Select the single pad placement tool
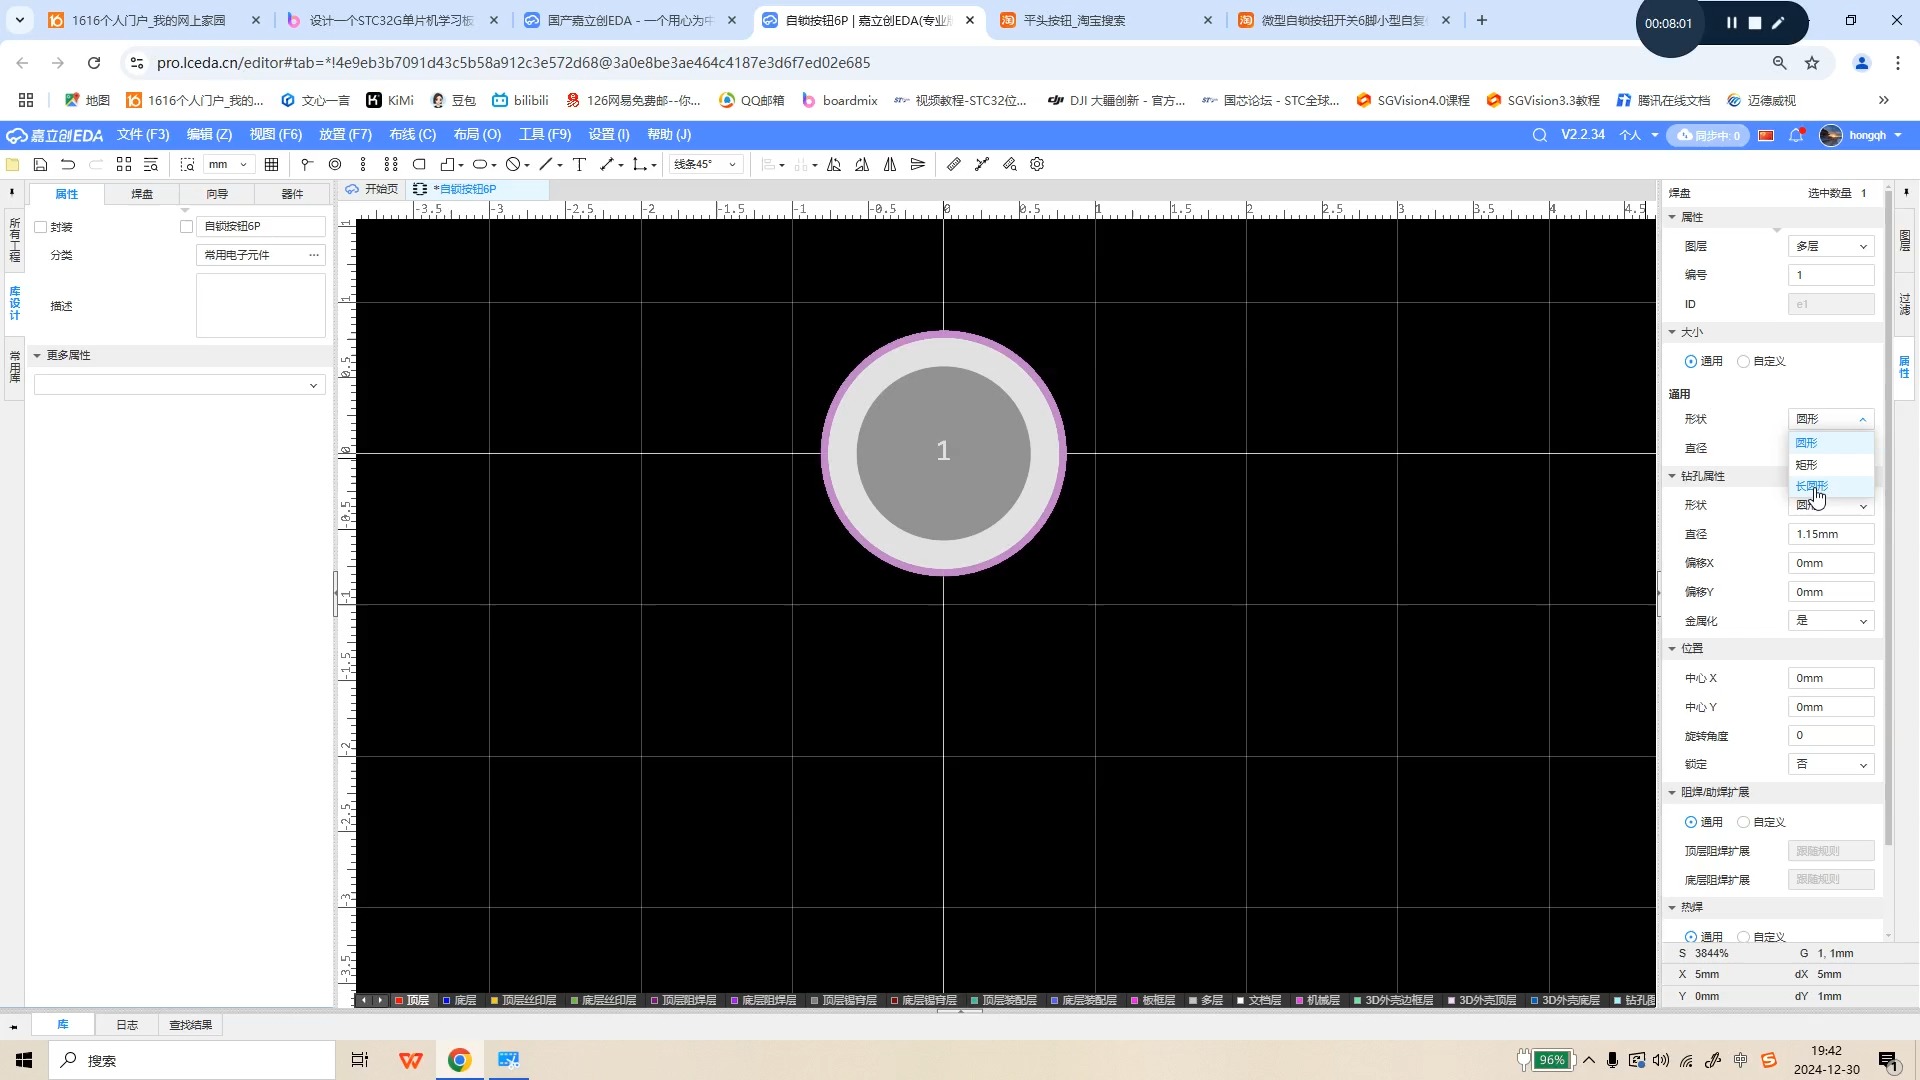The image size is (1920, 1080). coord(307,164)
